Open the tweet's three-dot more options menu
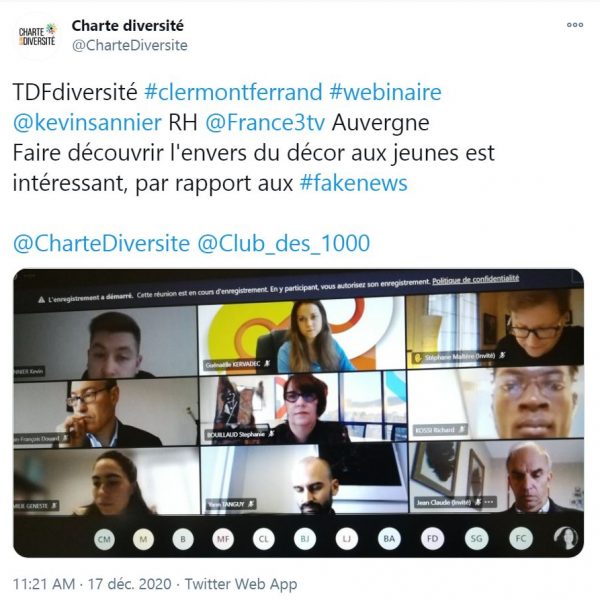This screenshot has height=600, width=600. pos(575,25)
